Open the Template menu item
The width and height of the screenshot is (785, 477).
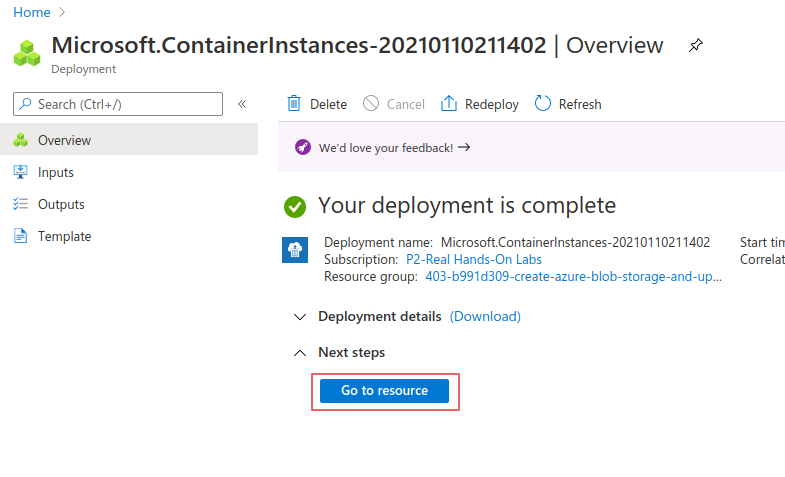point(129,236)
